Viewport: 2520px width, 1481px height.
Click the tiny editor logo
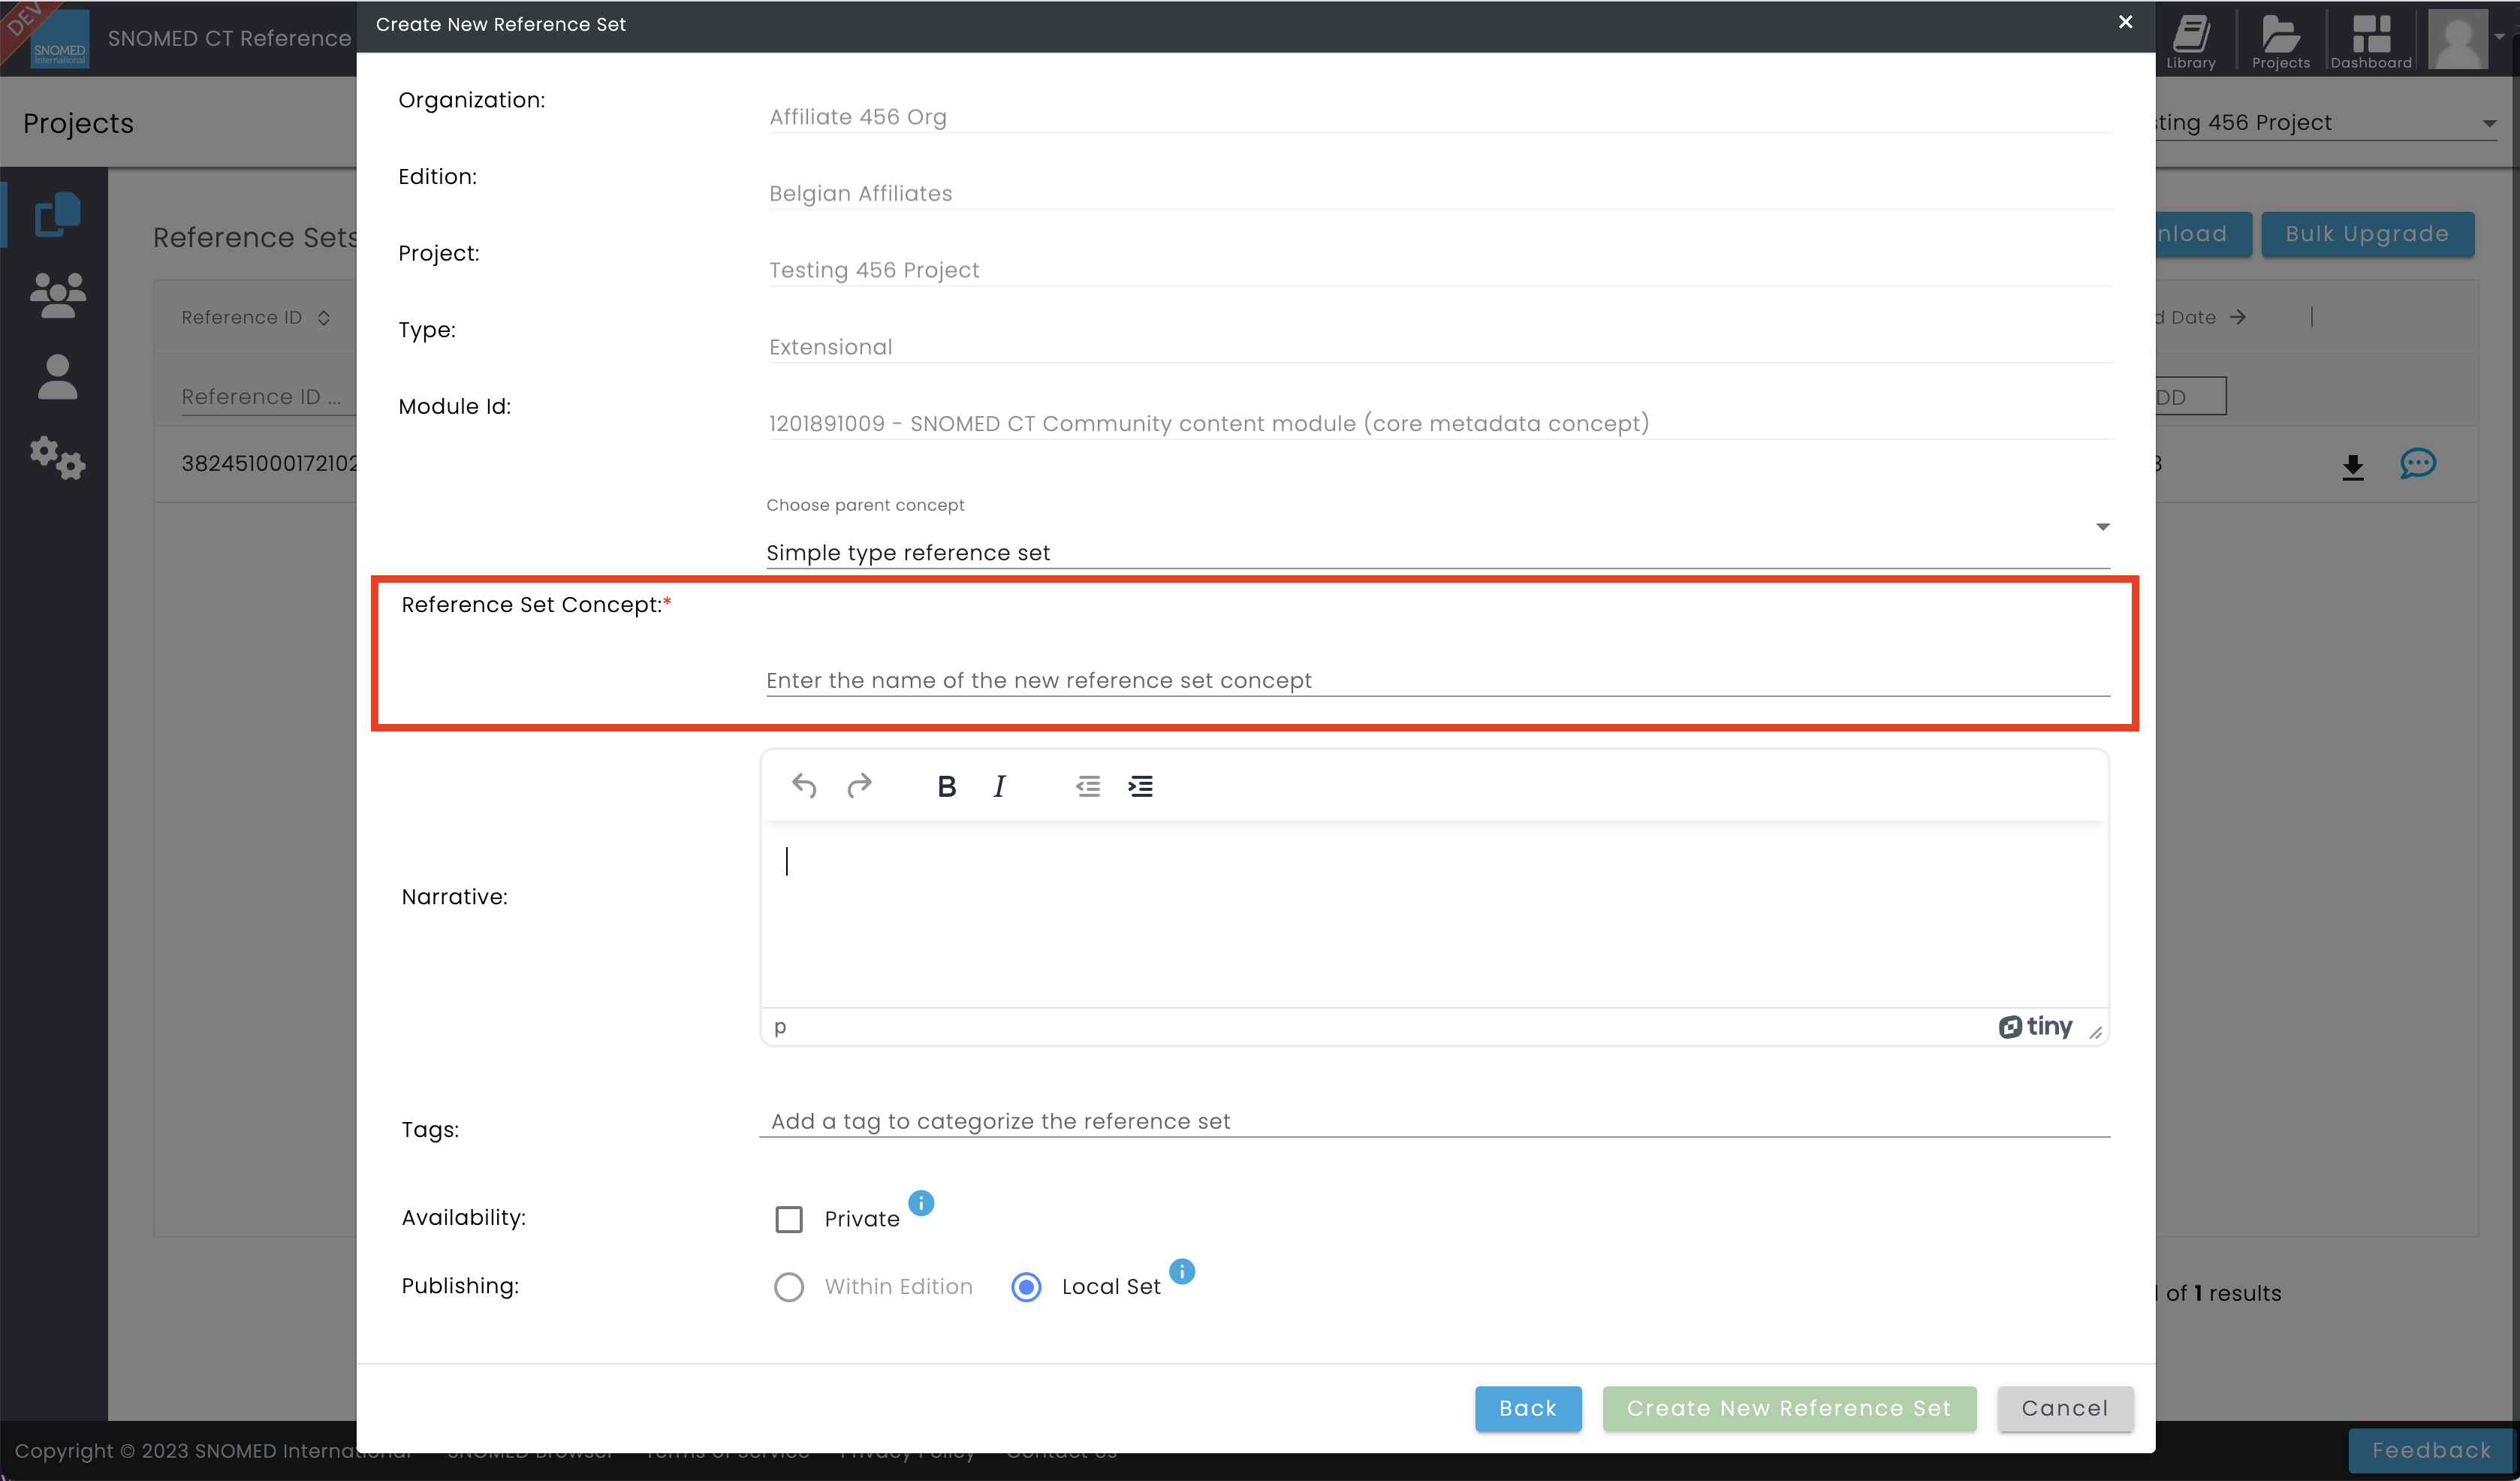[x=2035, y=1027]
